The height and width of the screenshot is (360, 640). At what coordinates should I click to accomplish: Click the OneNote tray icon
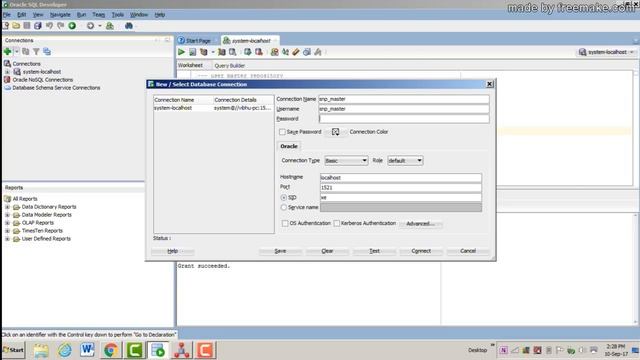504,350
